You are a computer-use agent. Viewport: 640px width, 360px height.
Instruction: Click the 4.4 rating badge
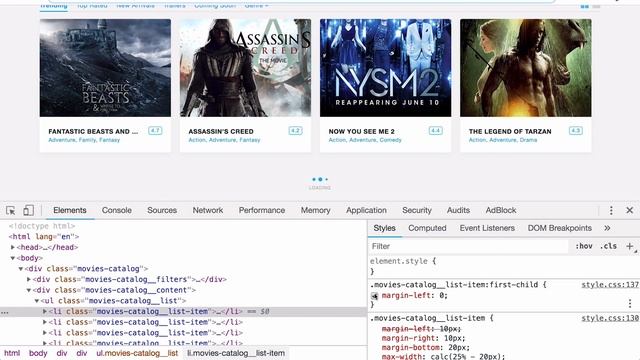pyautogui.click(x=436, y=131)
